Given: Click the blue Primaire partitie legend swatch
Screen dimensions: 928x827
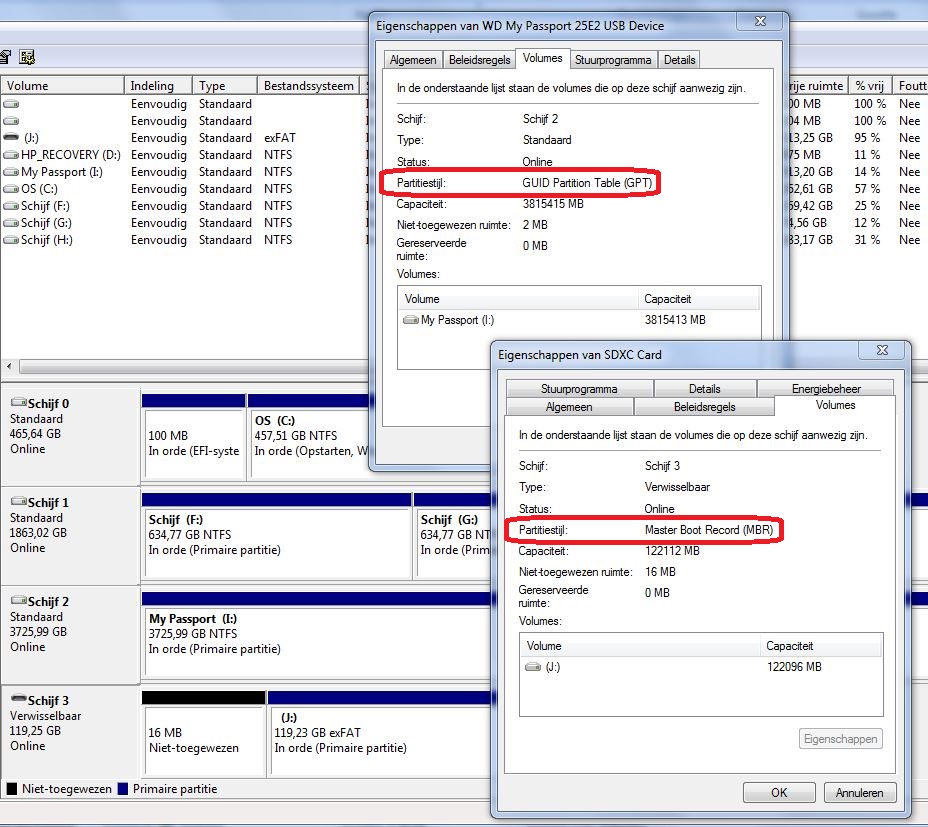Looking at the screenshot, I should pos(123,789).
